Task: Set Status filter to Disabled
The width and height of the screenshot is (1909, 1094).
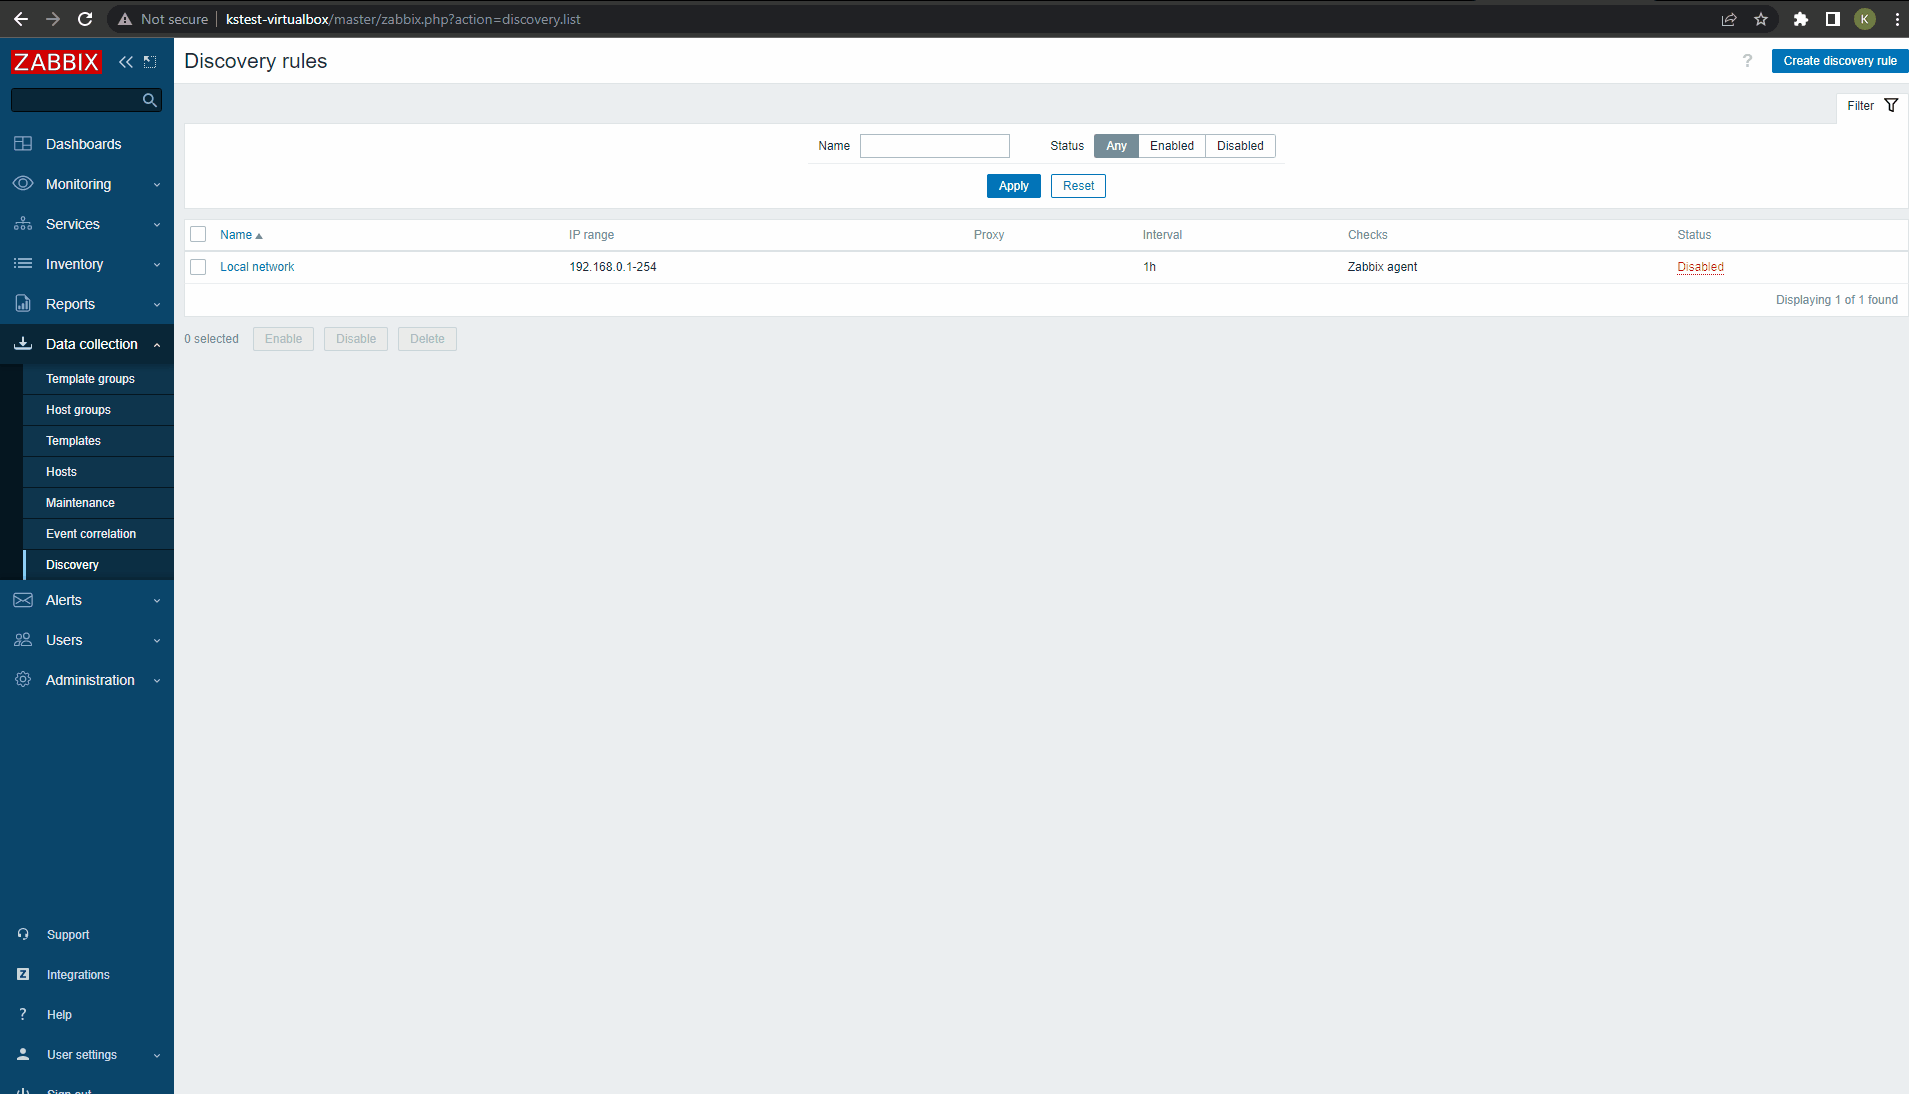Action: (x=1240, y=146)
